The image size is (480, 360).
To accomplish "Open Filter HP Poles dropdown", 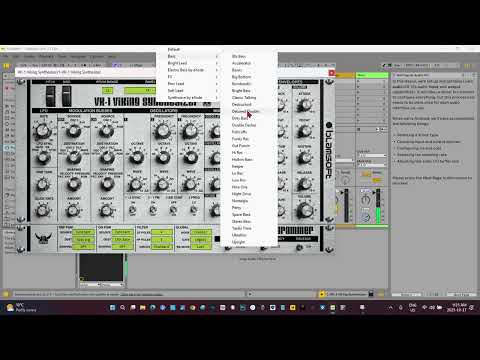I will [x=162, y=239].
